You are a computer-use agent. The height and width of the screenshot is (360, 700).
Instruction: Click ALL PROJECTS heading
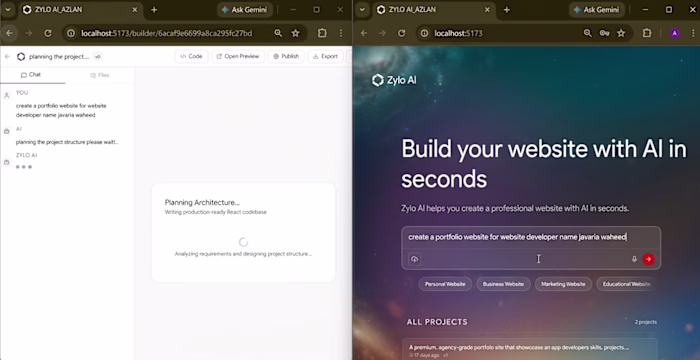coord(437,322)
